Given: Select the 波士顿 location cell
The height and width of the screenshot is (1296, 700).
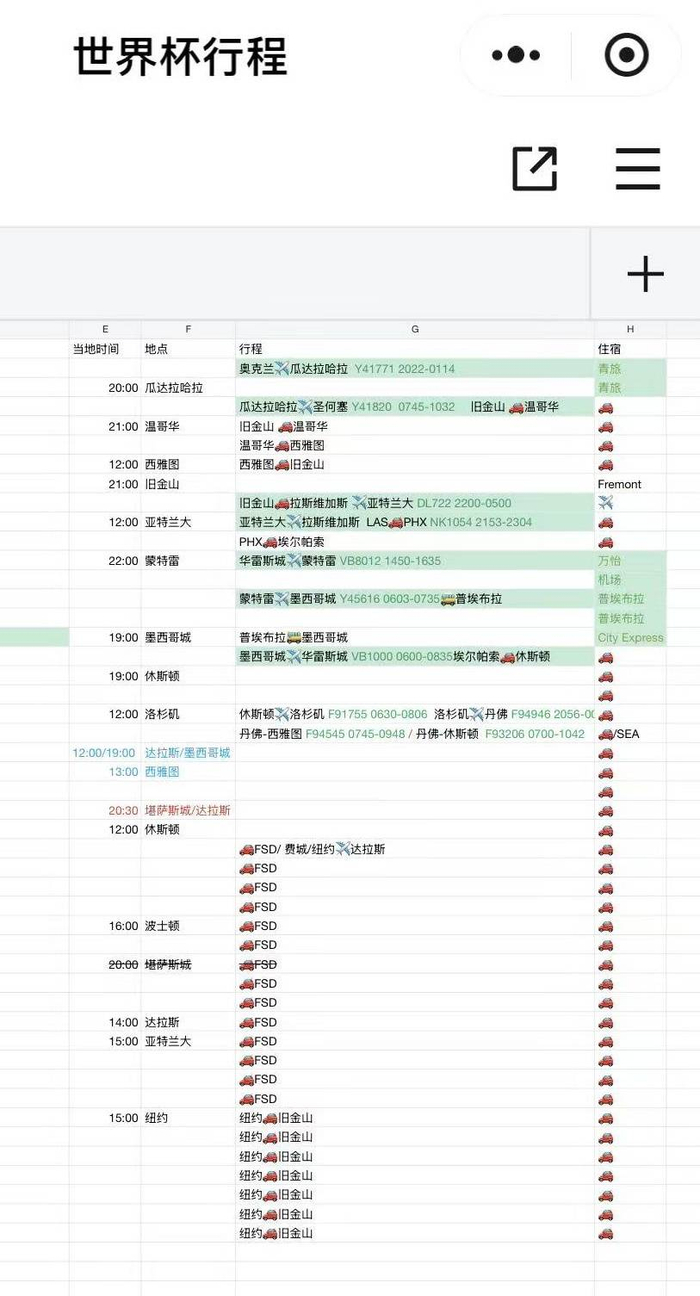Looking at the screenshot, I should 188,926.
